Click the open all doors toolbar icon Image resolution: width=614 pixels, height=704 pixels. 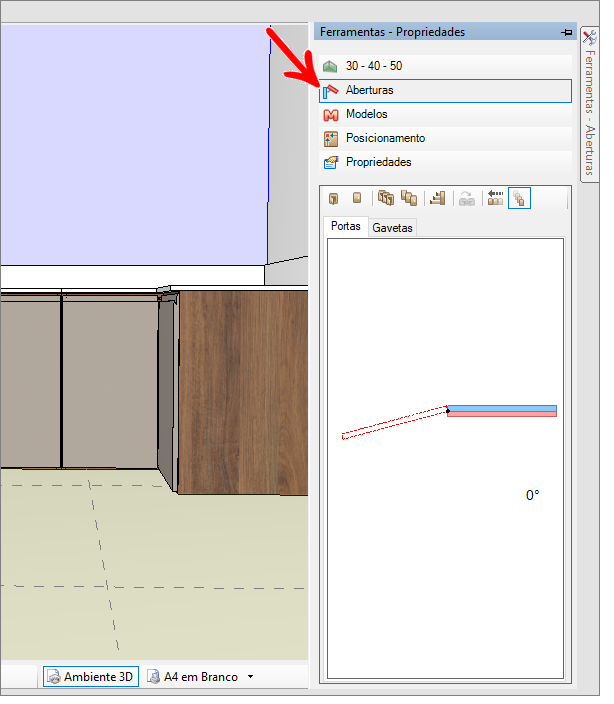coord(386,198)
